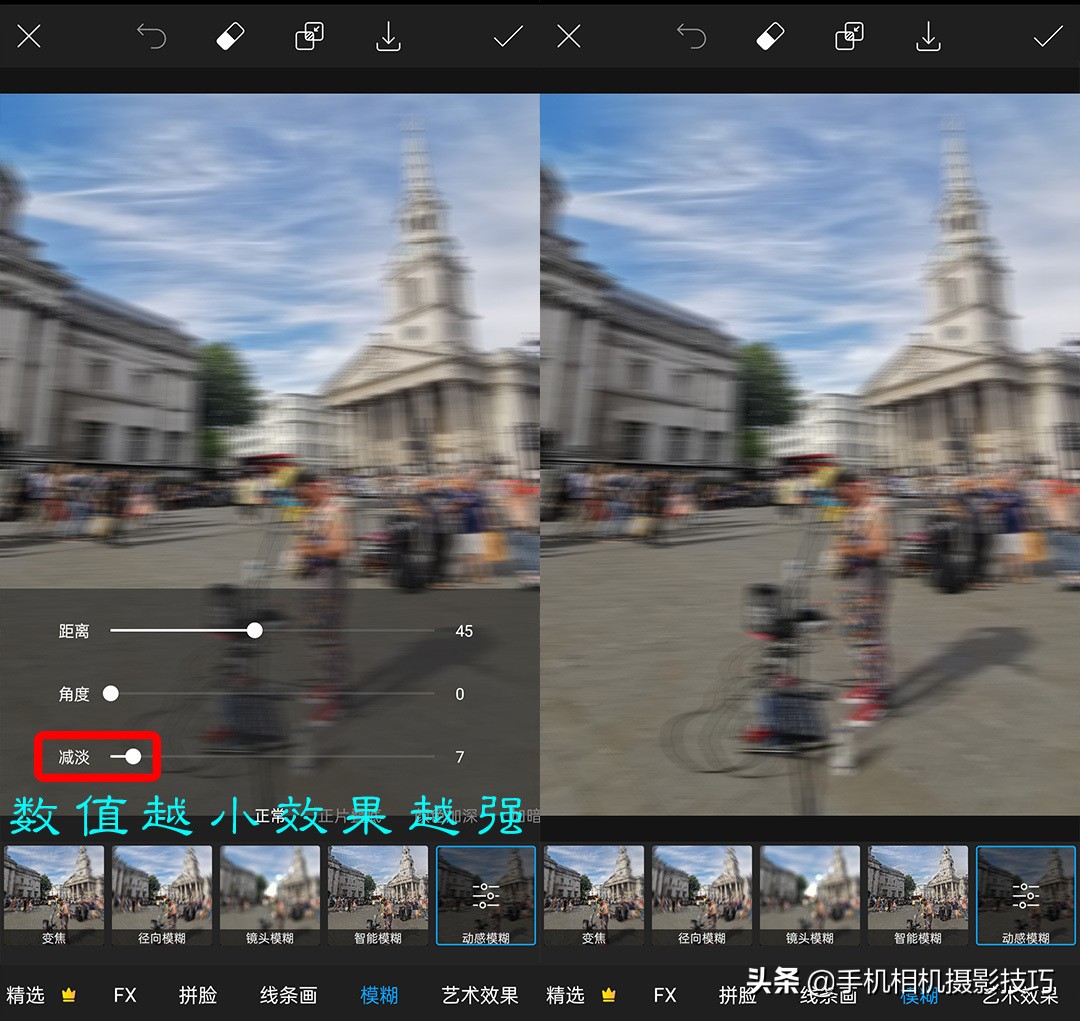The width and height of the screenshot is (1080, 1021).
Task: Confirm with checkmark in left screen
Action: (x=508, y=36)
